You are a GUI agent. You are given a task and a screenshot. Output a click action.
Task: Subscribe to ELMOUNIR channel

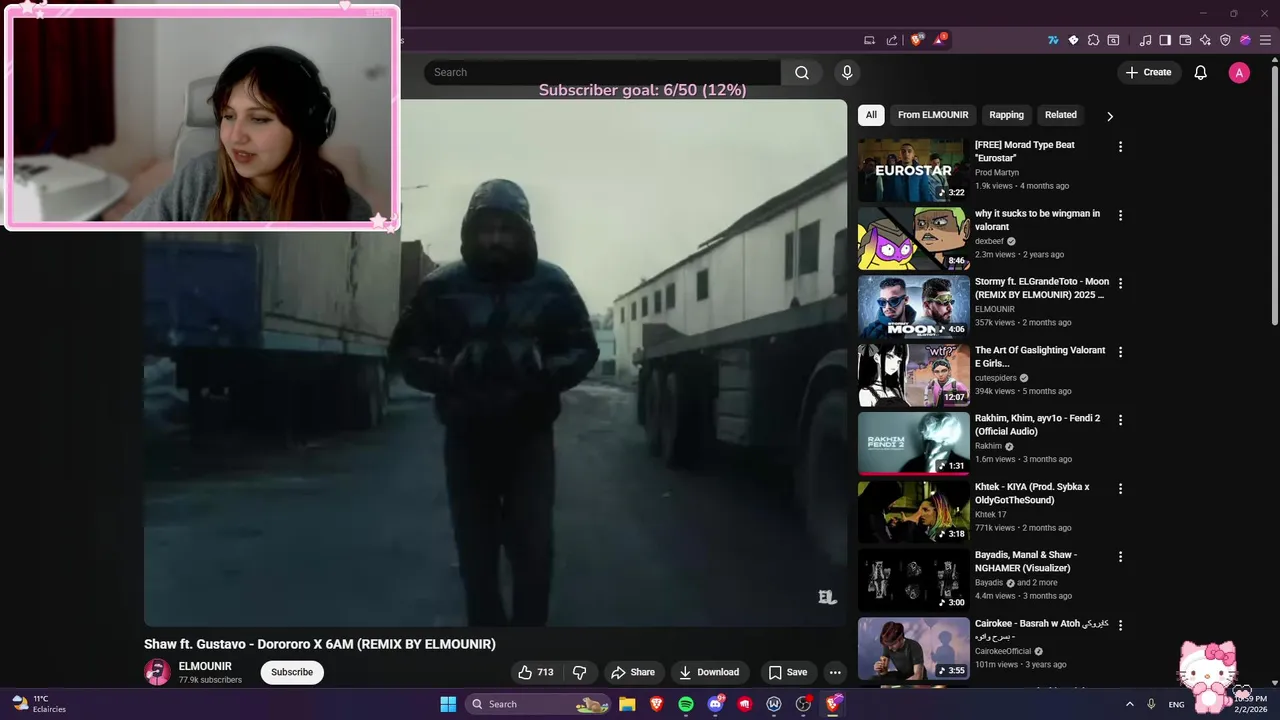pos(292,672)
